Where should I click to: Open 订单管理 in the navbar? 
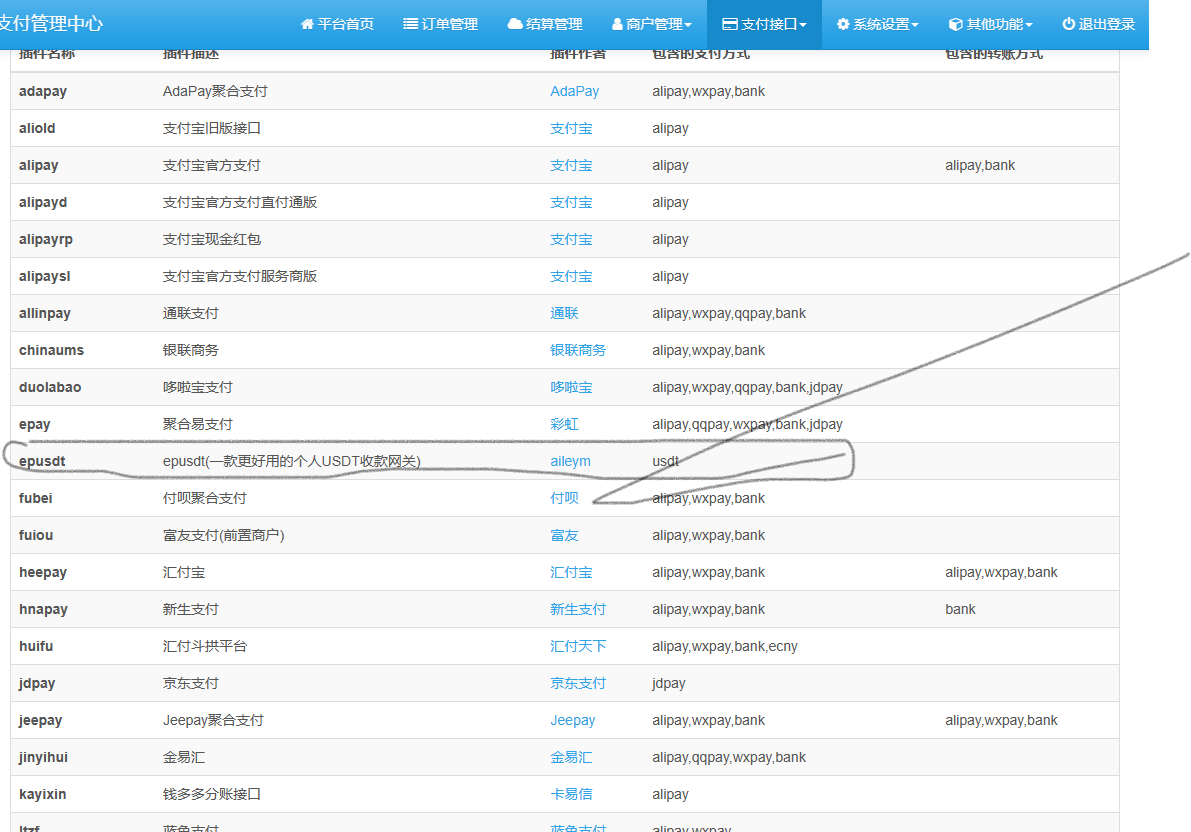440,24
